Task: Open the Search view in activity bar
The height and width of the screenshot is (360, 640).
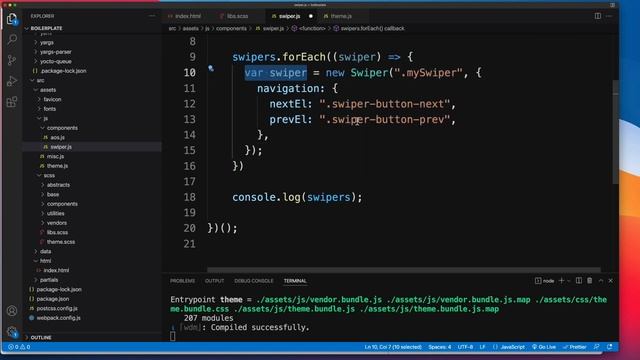Action: 12,40
